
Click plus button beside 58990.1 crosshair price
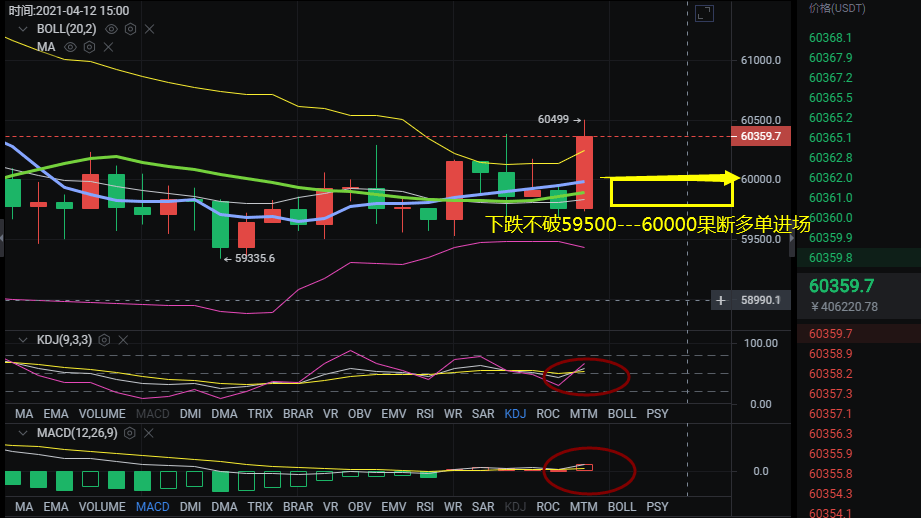tap(721, 300)
